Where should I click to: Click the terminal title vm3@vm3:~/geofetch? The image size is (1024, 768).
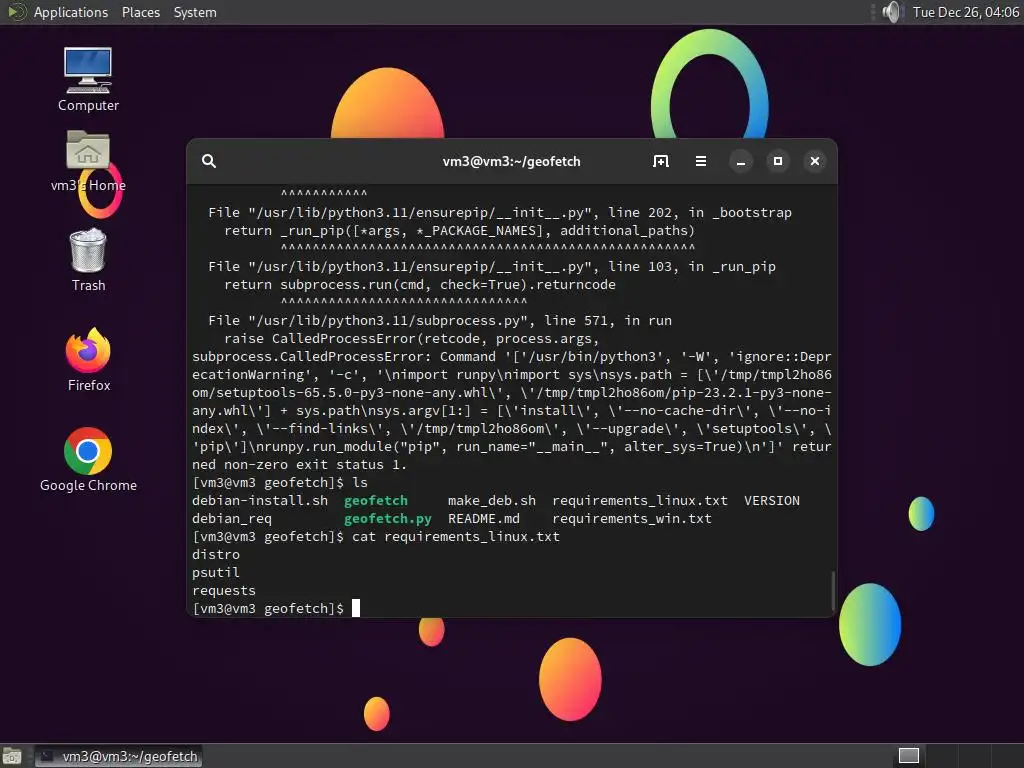511,161
